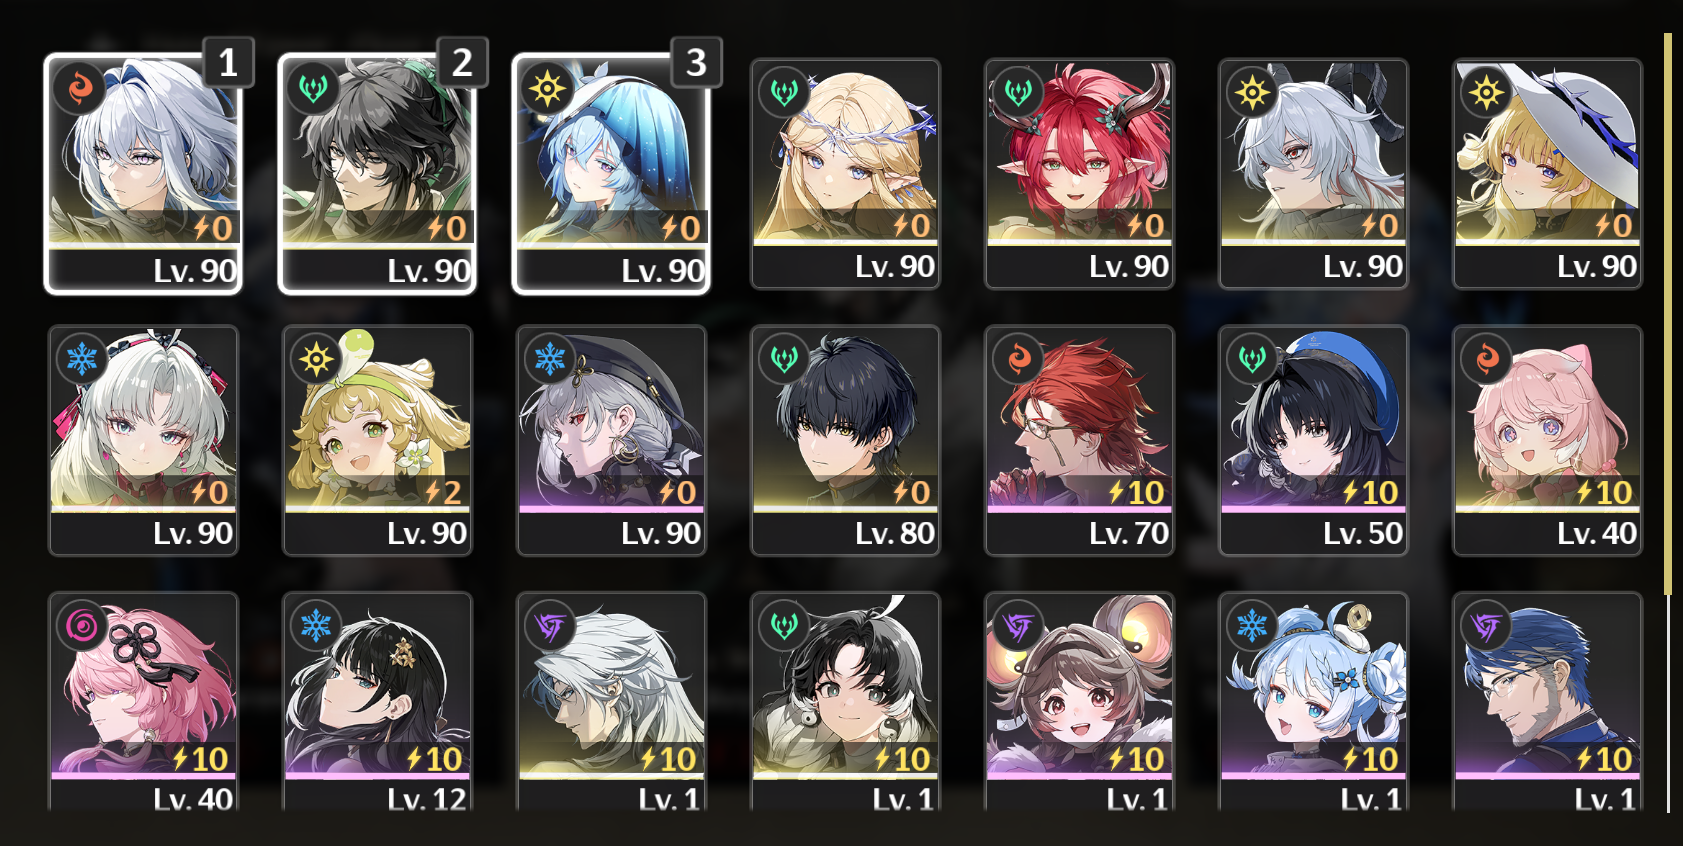This screenshot has width=1683, height=846.
Task: Click purple element icon on mouse-eared girl
Action: click(1018, 626)
